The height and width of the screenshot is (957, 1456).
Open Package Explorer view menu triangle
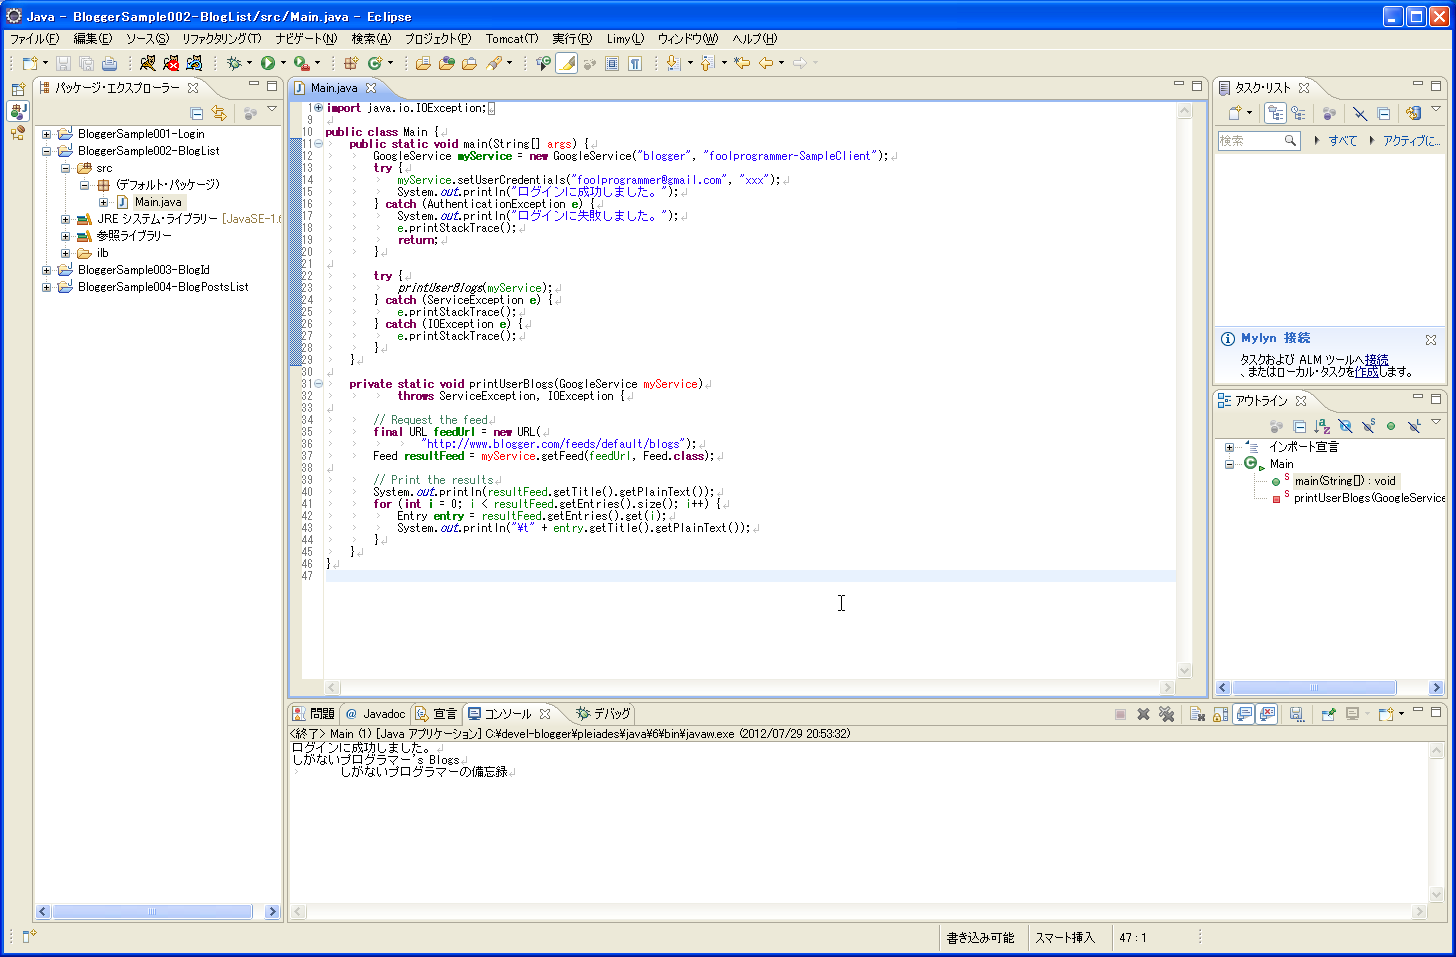coord(272,109)
